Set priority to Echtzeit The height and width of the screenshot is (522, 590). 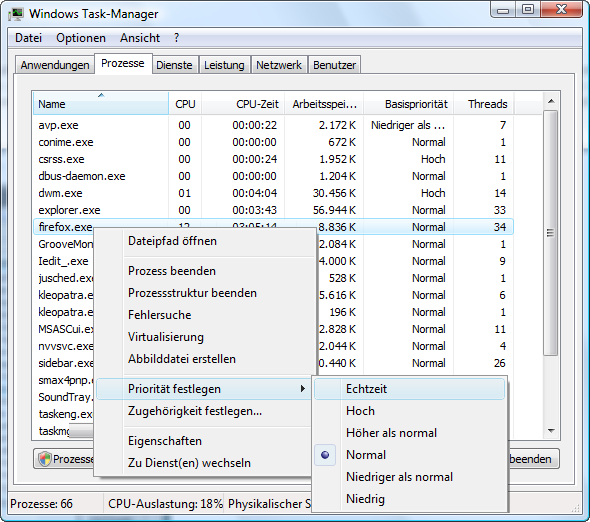[x=410, y=389]
